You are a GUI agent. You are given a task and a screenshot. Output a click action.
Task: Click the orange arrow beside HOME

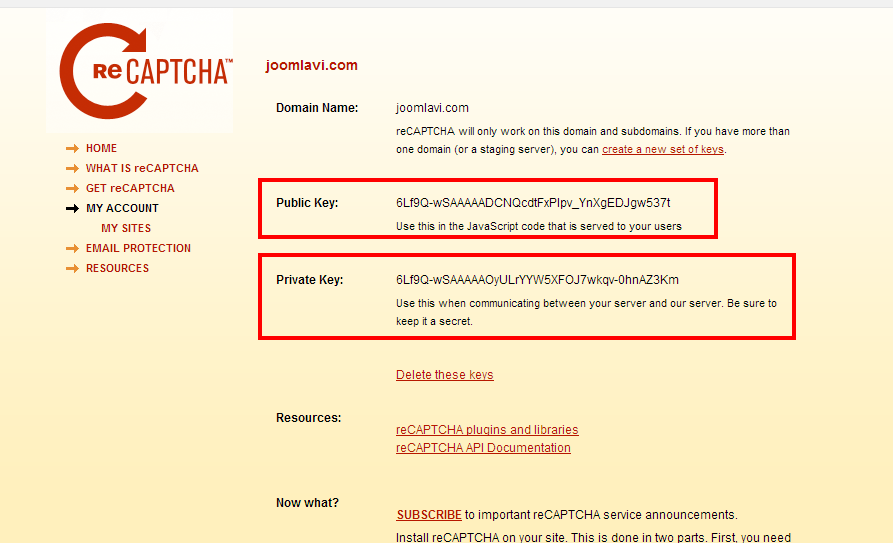(x=72, y=149)
